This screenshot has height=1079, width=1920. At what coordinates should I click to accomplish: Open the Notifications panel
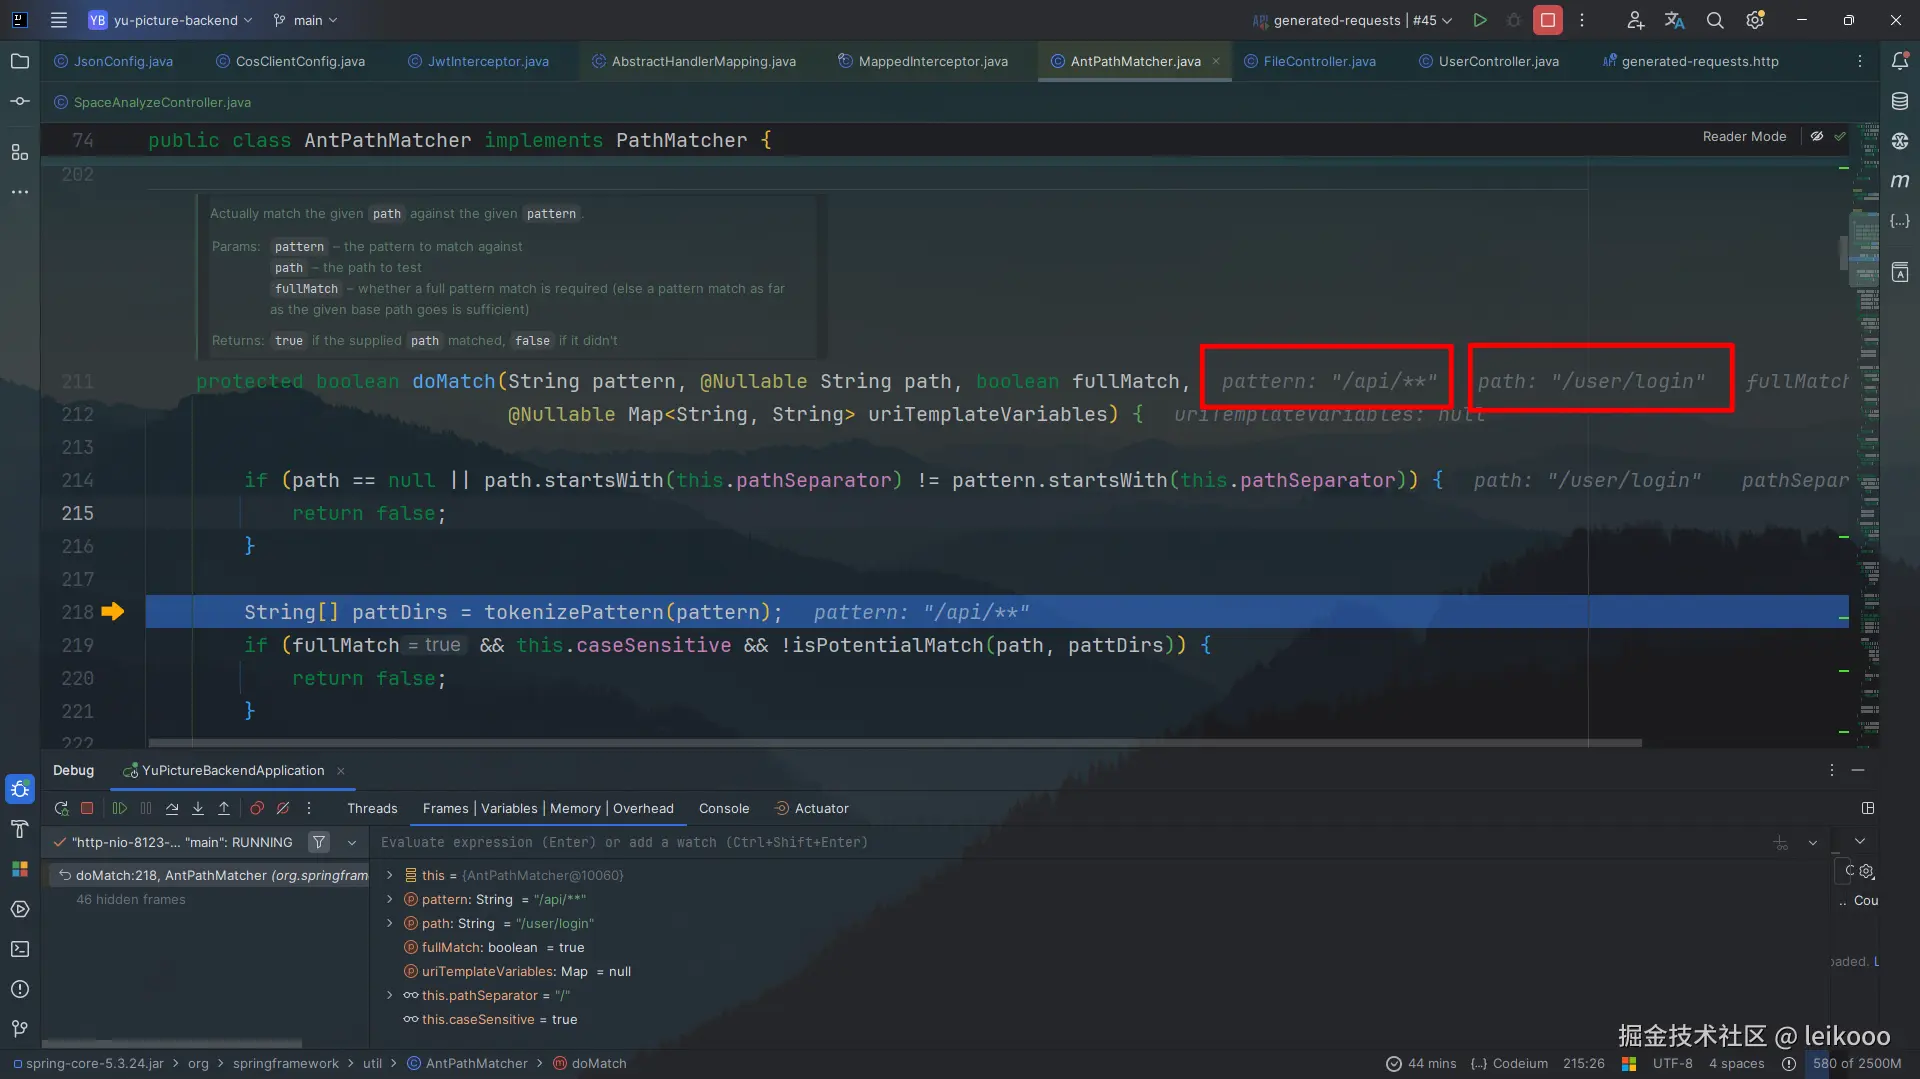coord(1900,61)
